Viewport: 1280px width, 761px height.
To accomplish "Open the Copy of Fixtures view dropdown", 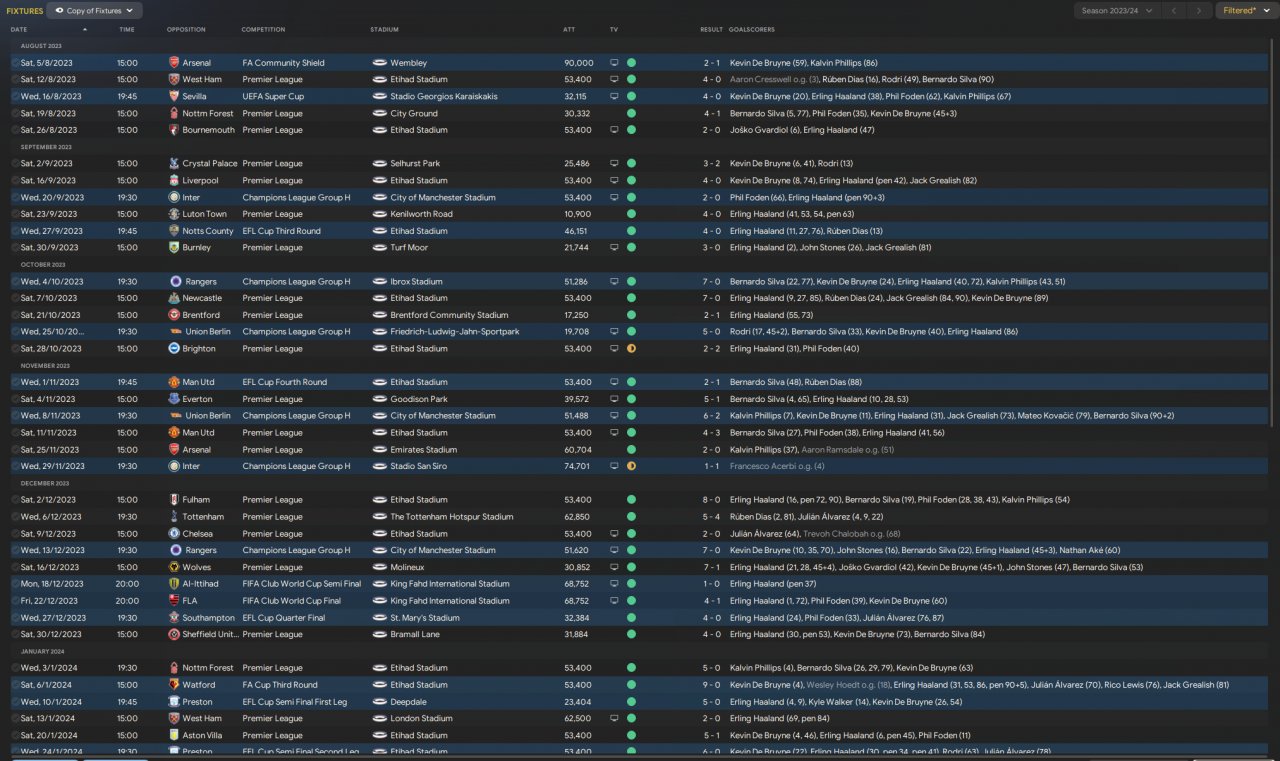I will click(x=95, y=10).
